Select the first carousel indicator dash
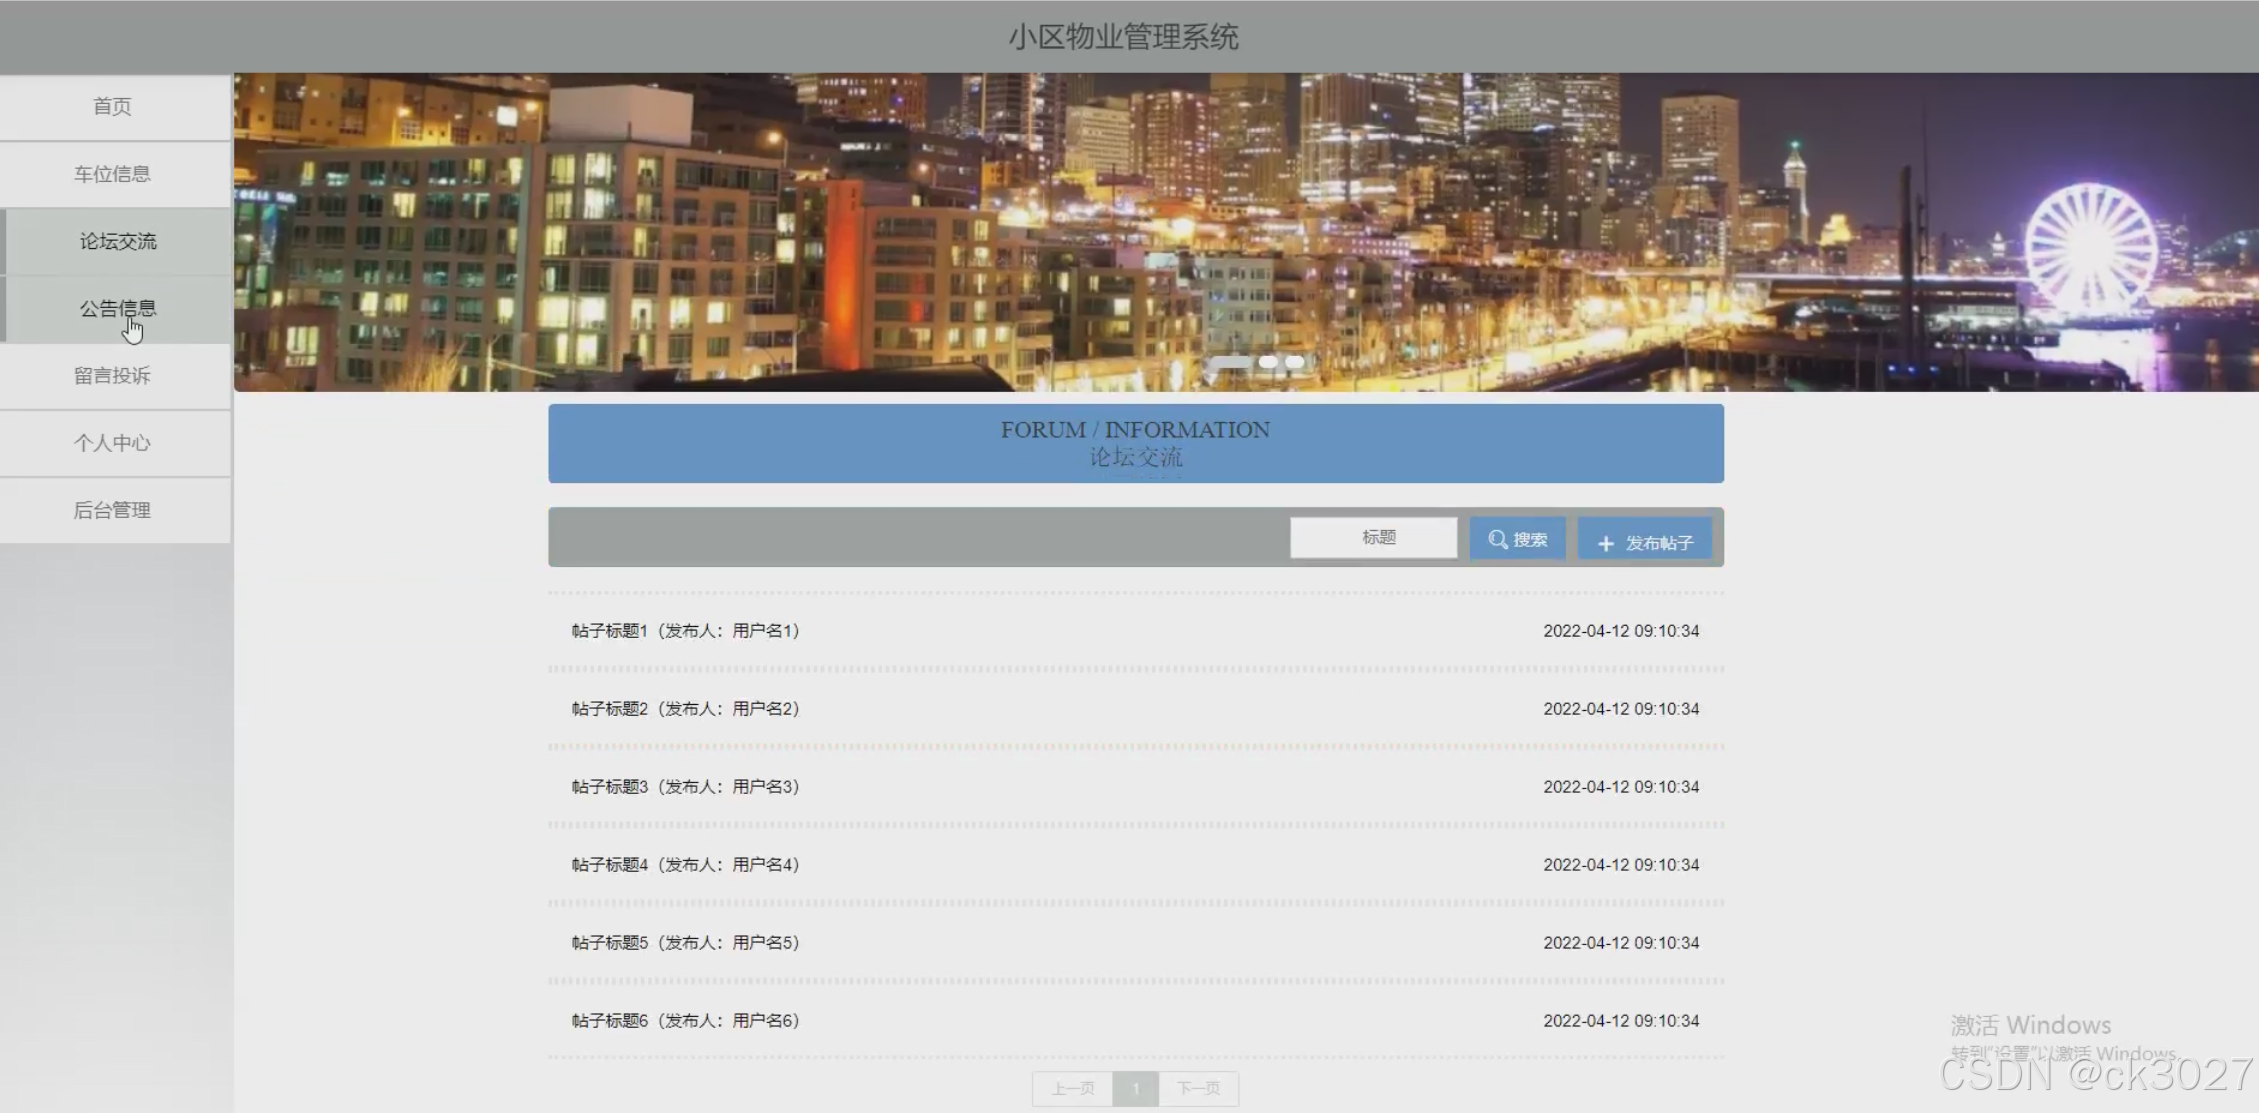Viewport: 2259px width, 1113px height. coord(1232,362)
